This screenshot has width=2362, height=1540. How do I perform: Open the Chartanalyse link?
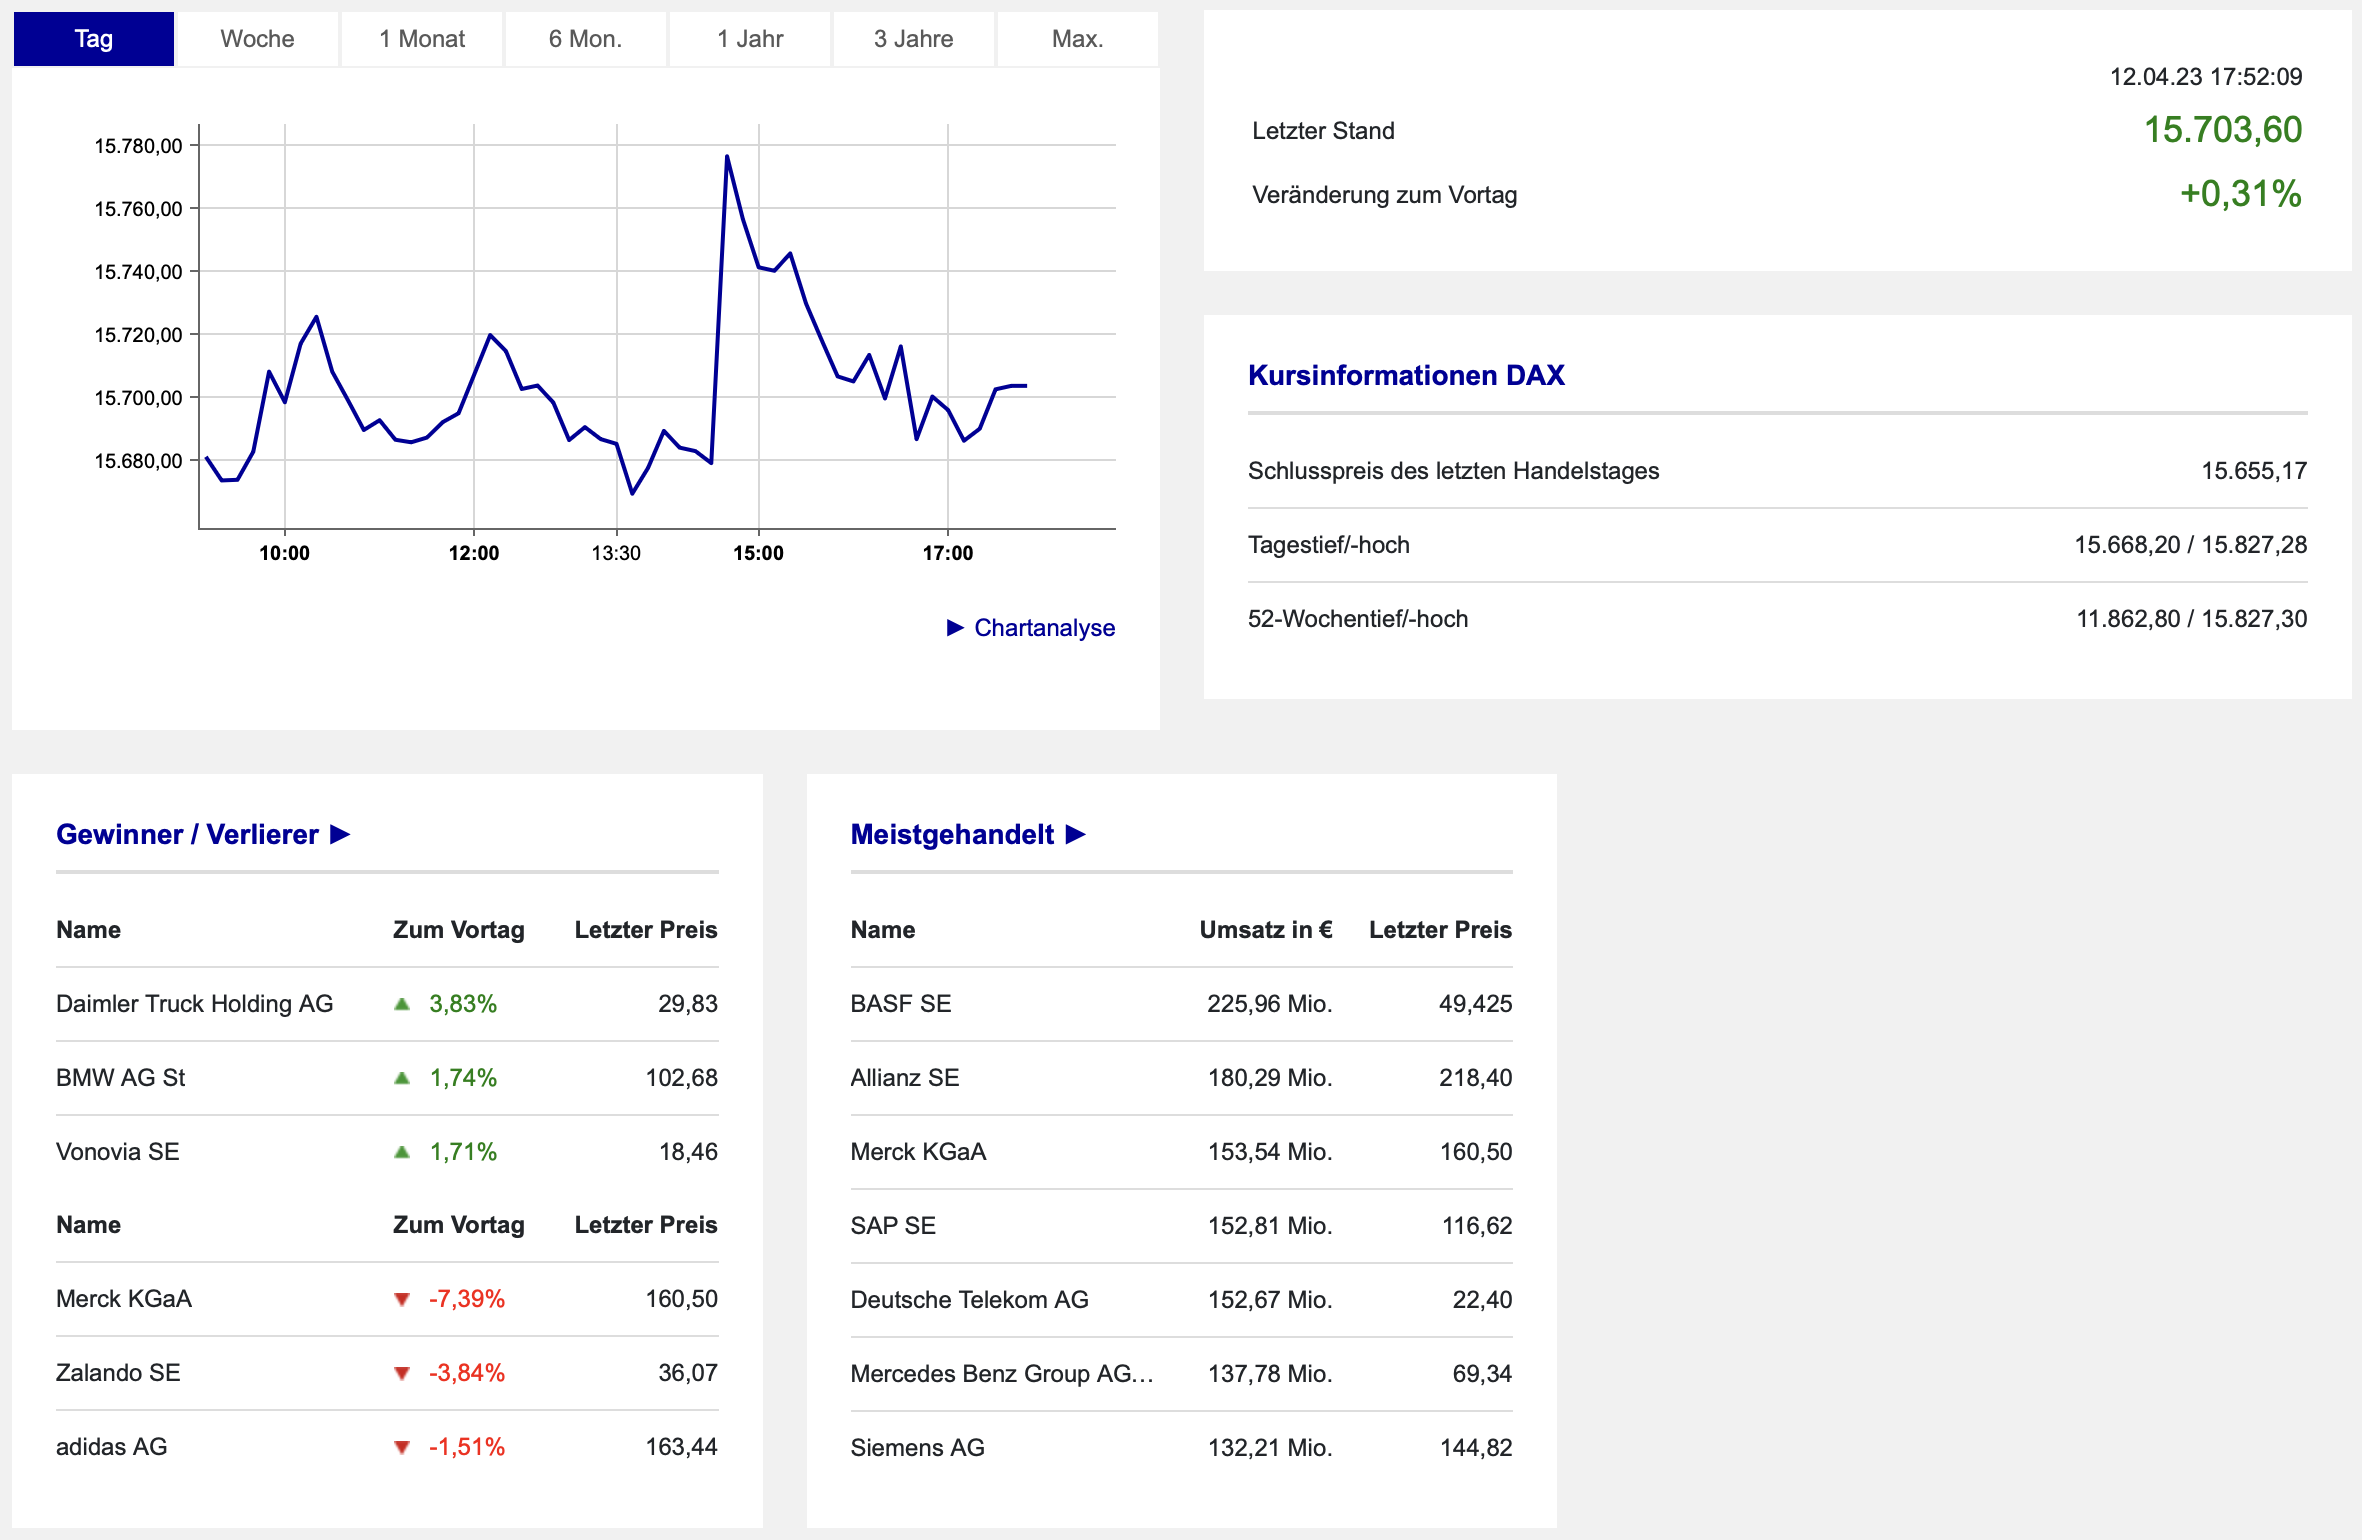(x=1044, y=628)
